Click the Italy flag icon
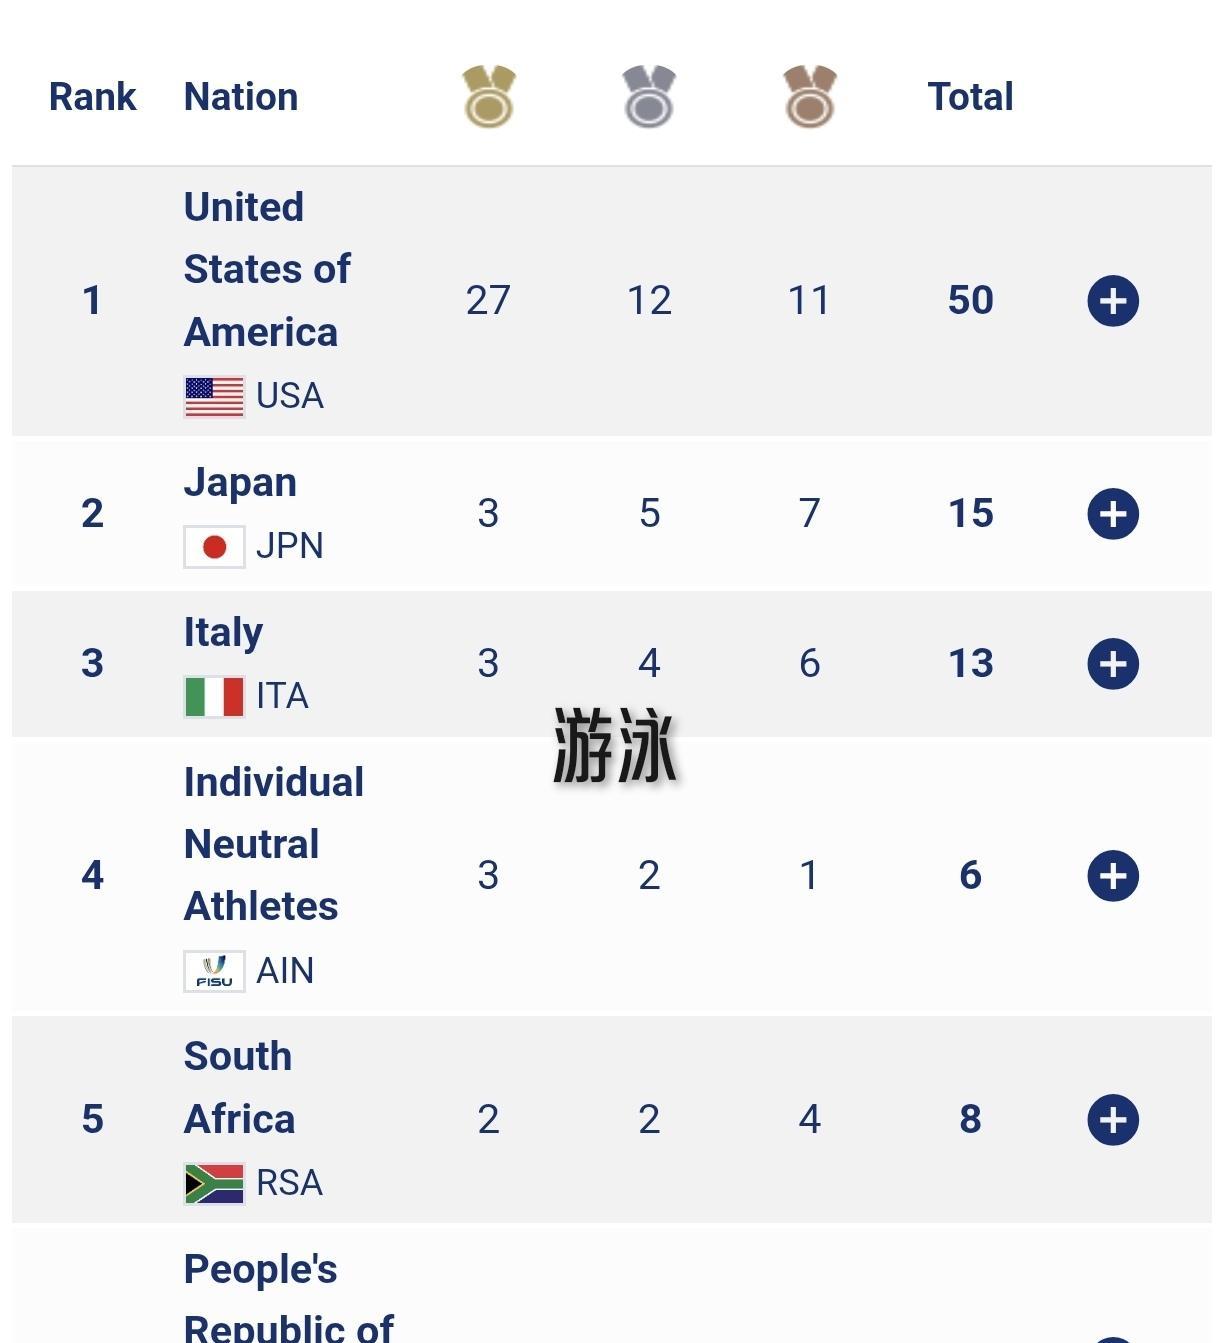1224x1343 pixels. coord(214,697)
